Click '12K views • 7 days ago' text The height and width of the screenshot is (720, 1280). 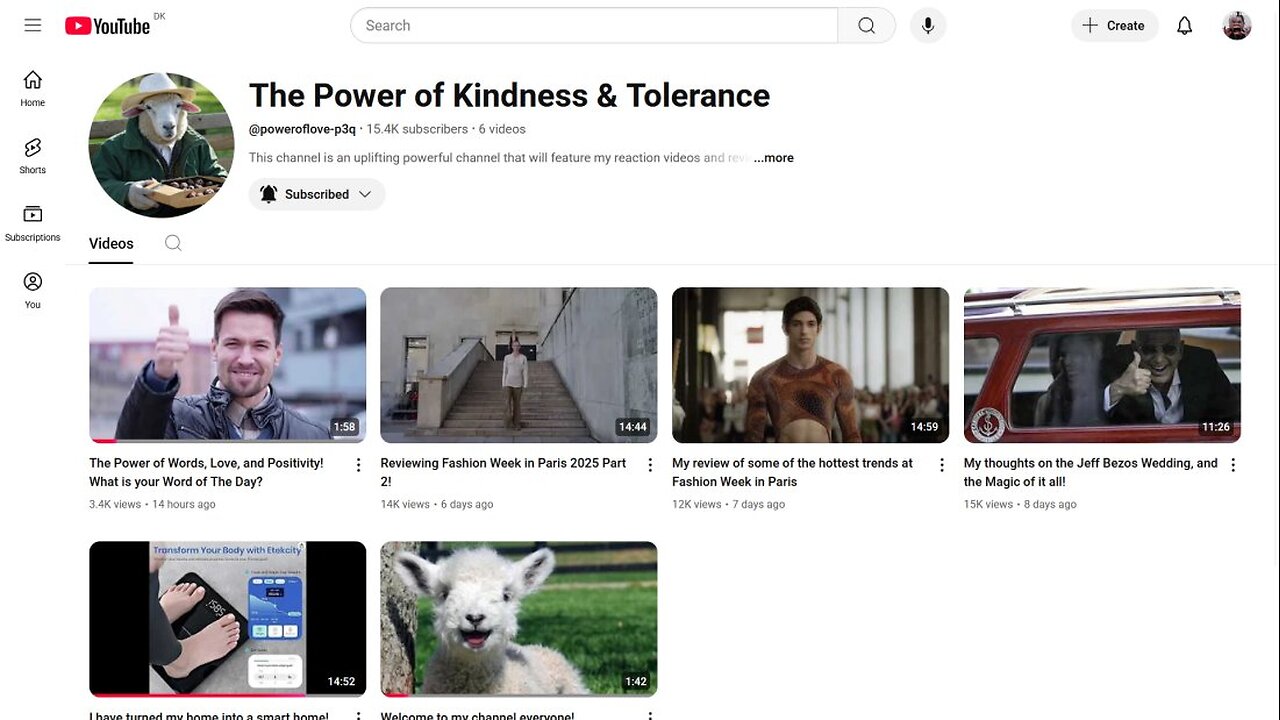[728, 504]
